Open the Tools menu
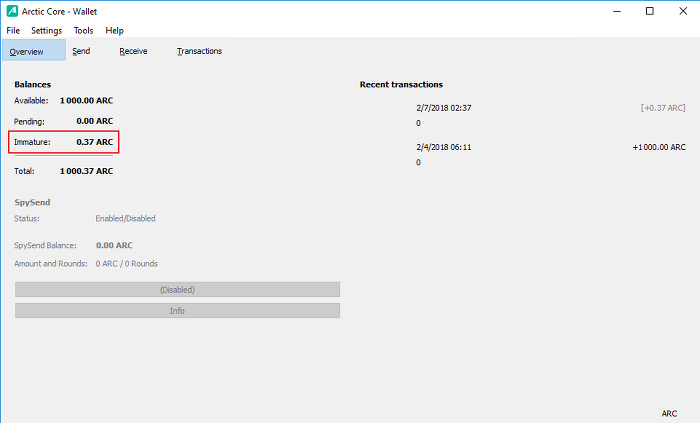This screenshot has height=423, width=700. (83, 30)
